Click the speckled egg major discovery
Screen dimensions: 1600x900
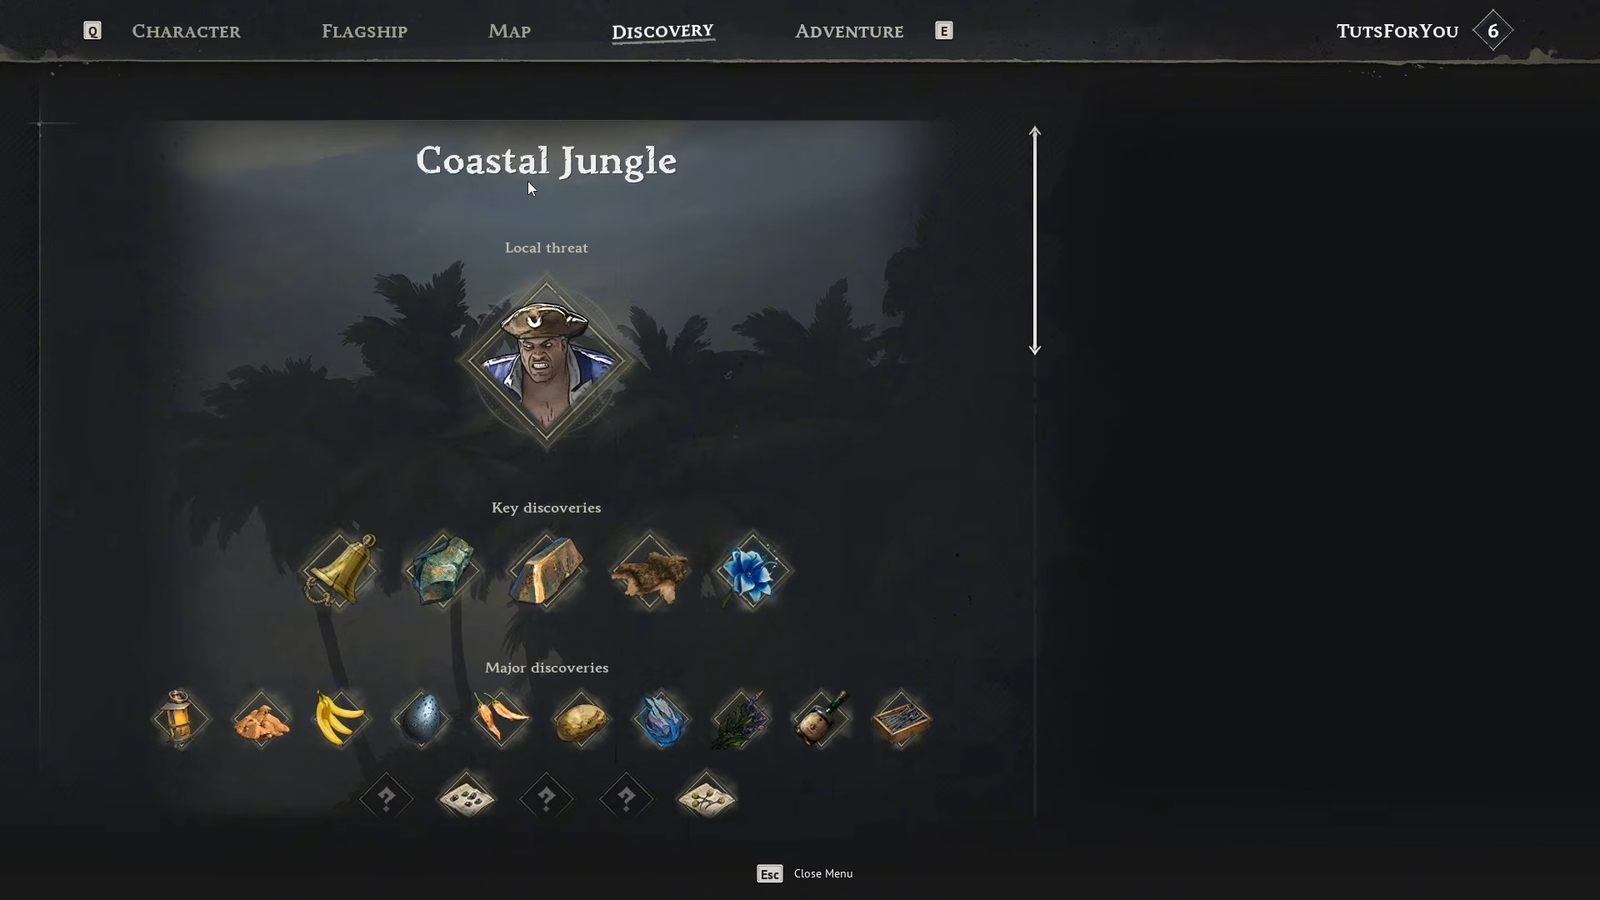(x=420, y=718)
